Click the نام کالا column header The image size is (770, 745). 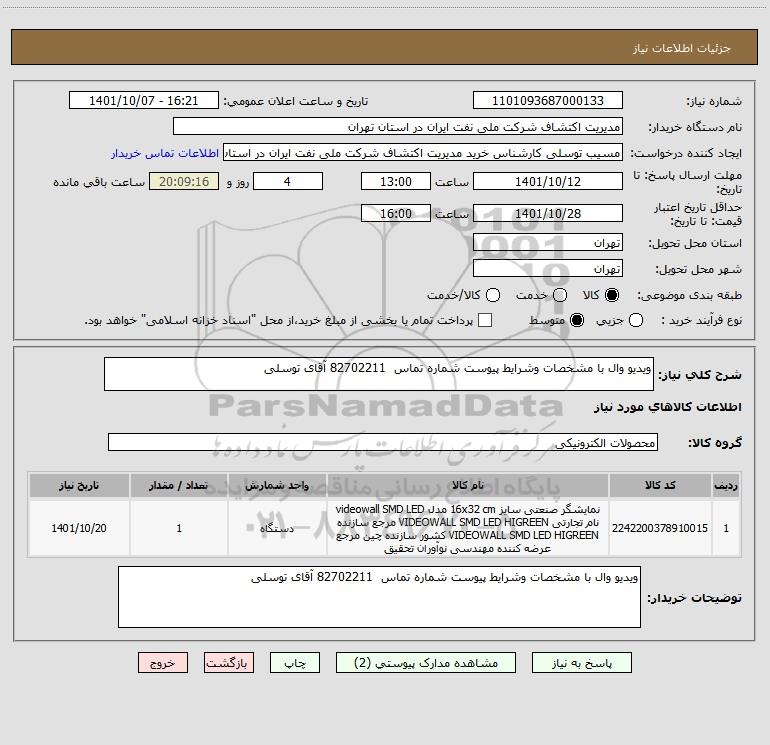click(x=468, y=485)
